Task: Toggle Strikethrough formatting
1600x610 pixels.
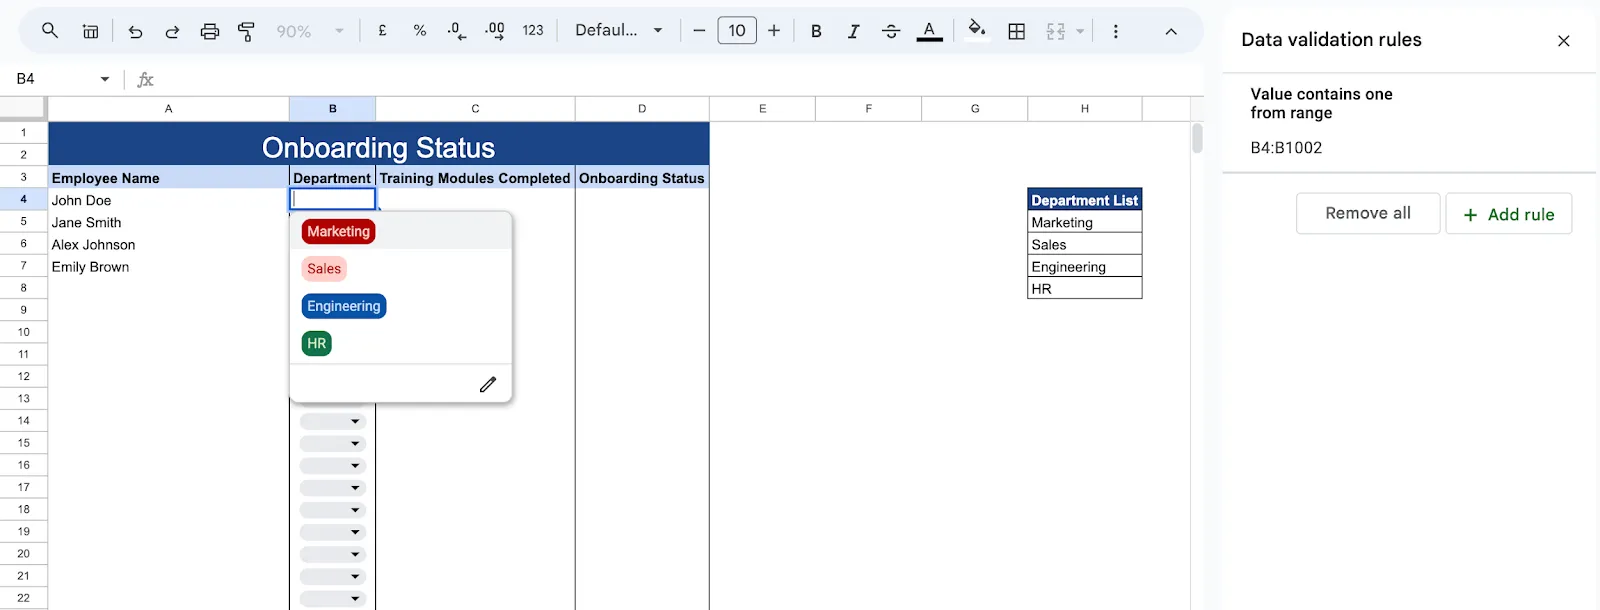Action: click(x=891, y=31)
